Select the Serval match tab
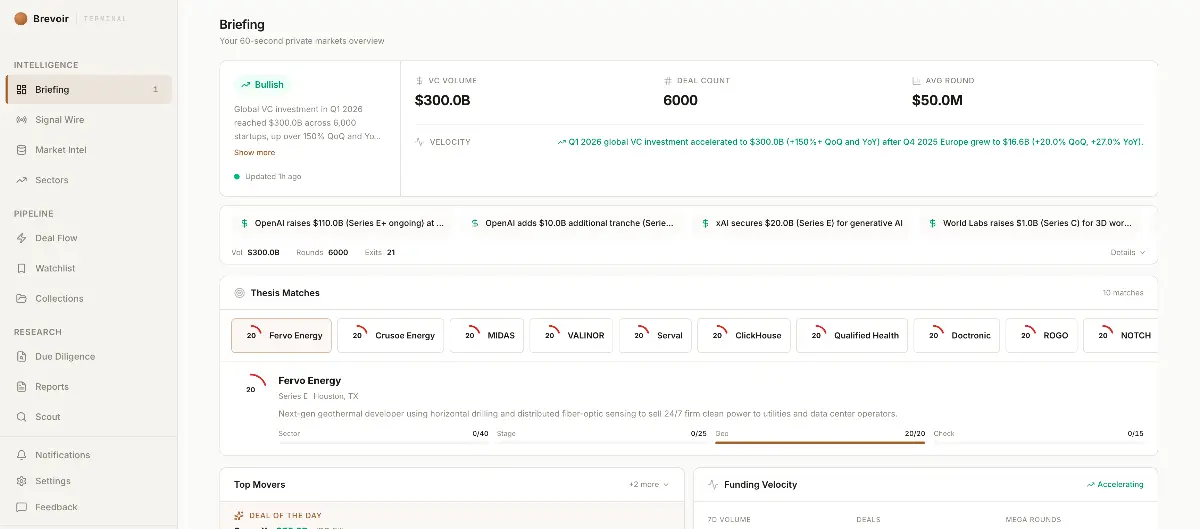 coord(656,335)
